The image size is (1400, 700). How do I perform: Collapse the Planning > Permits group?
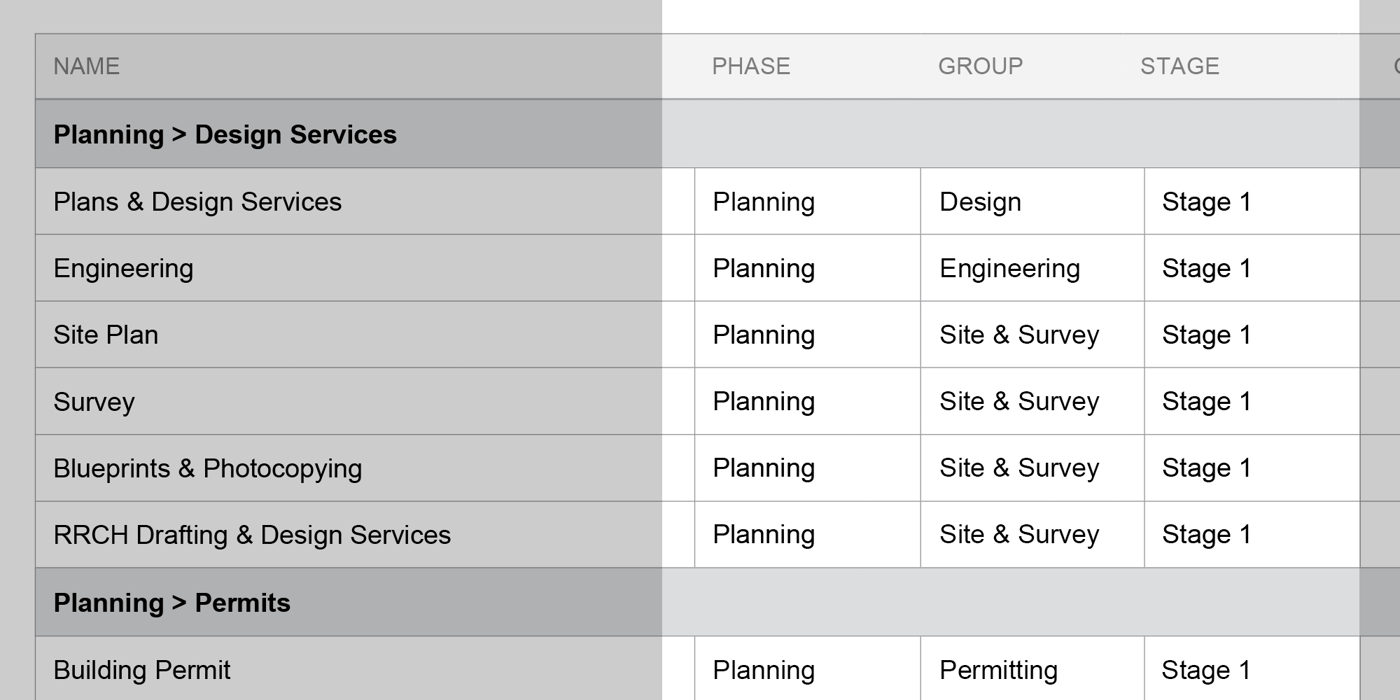172,602
